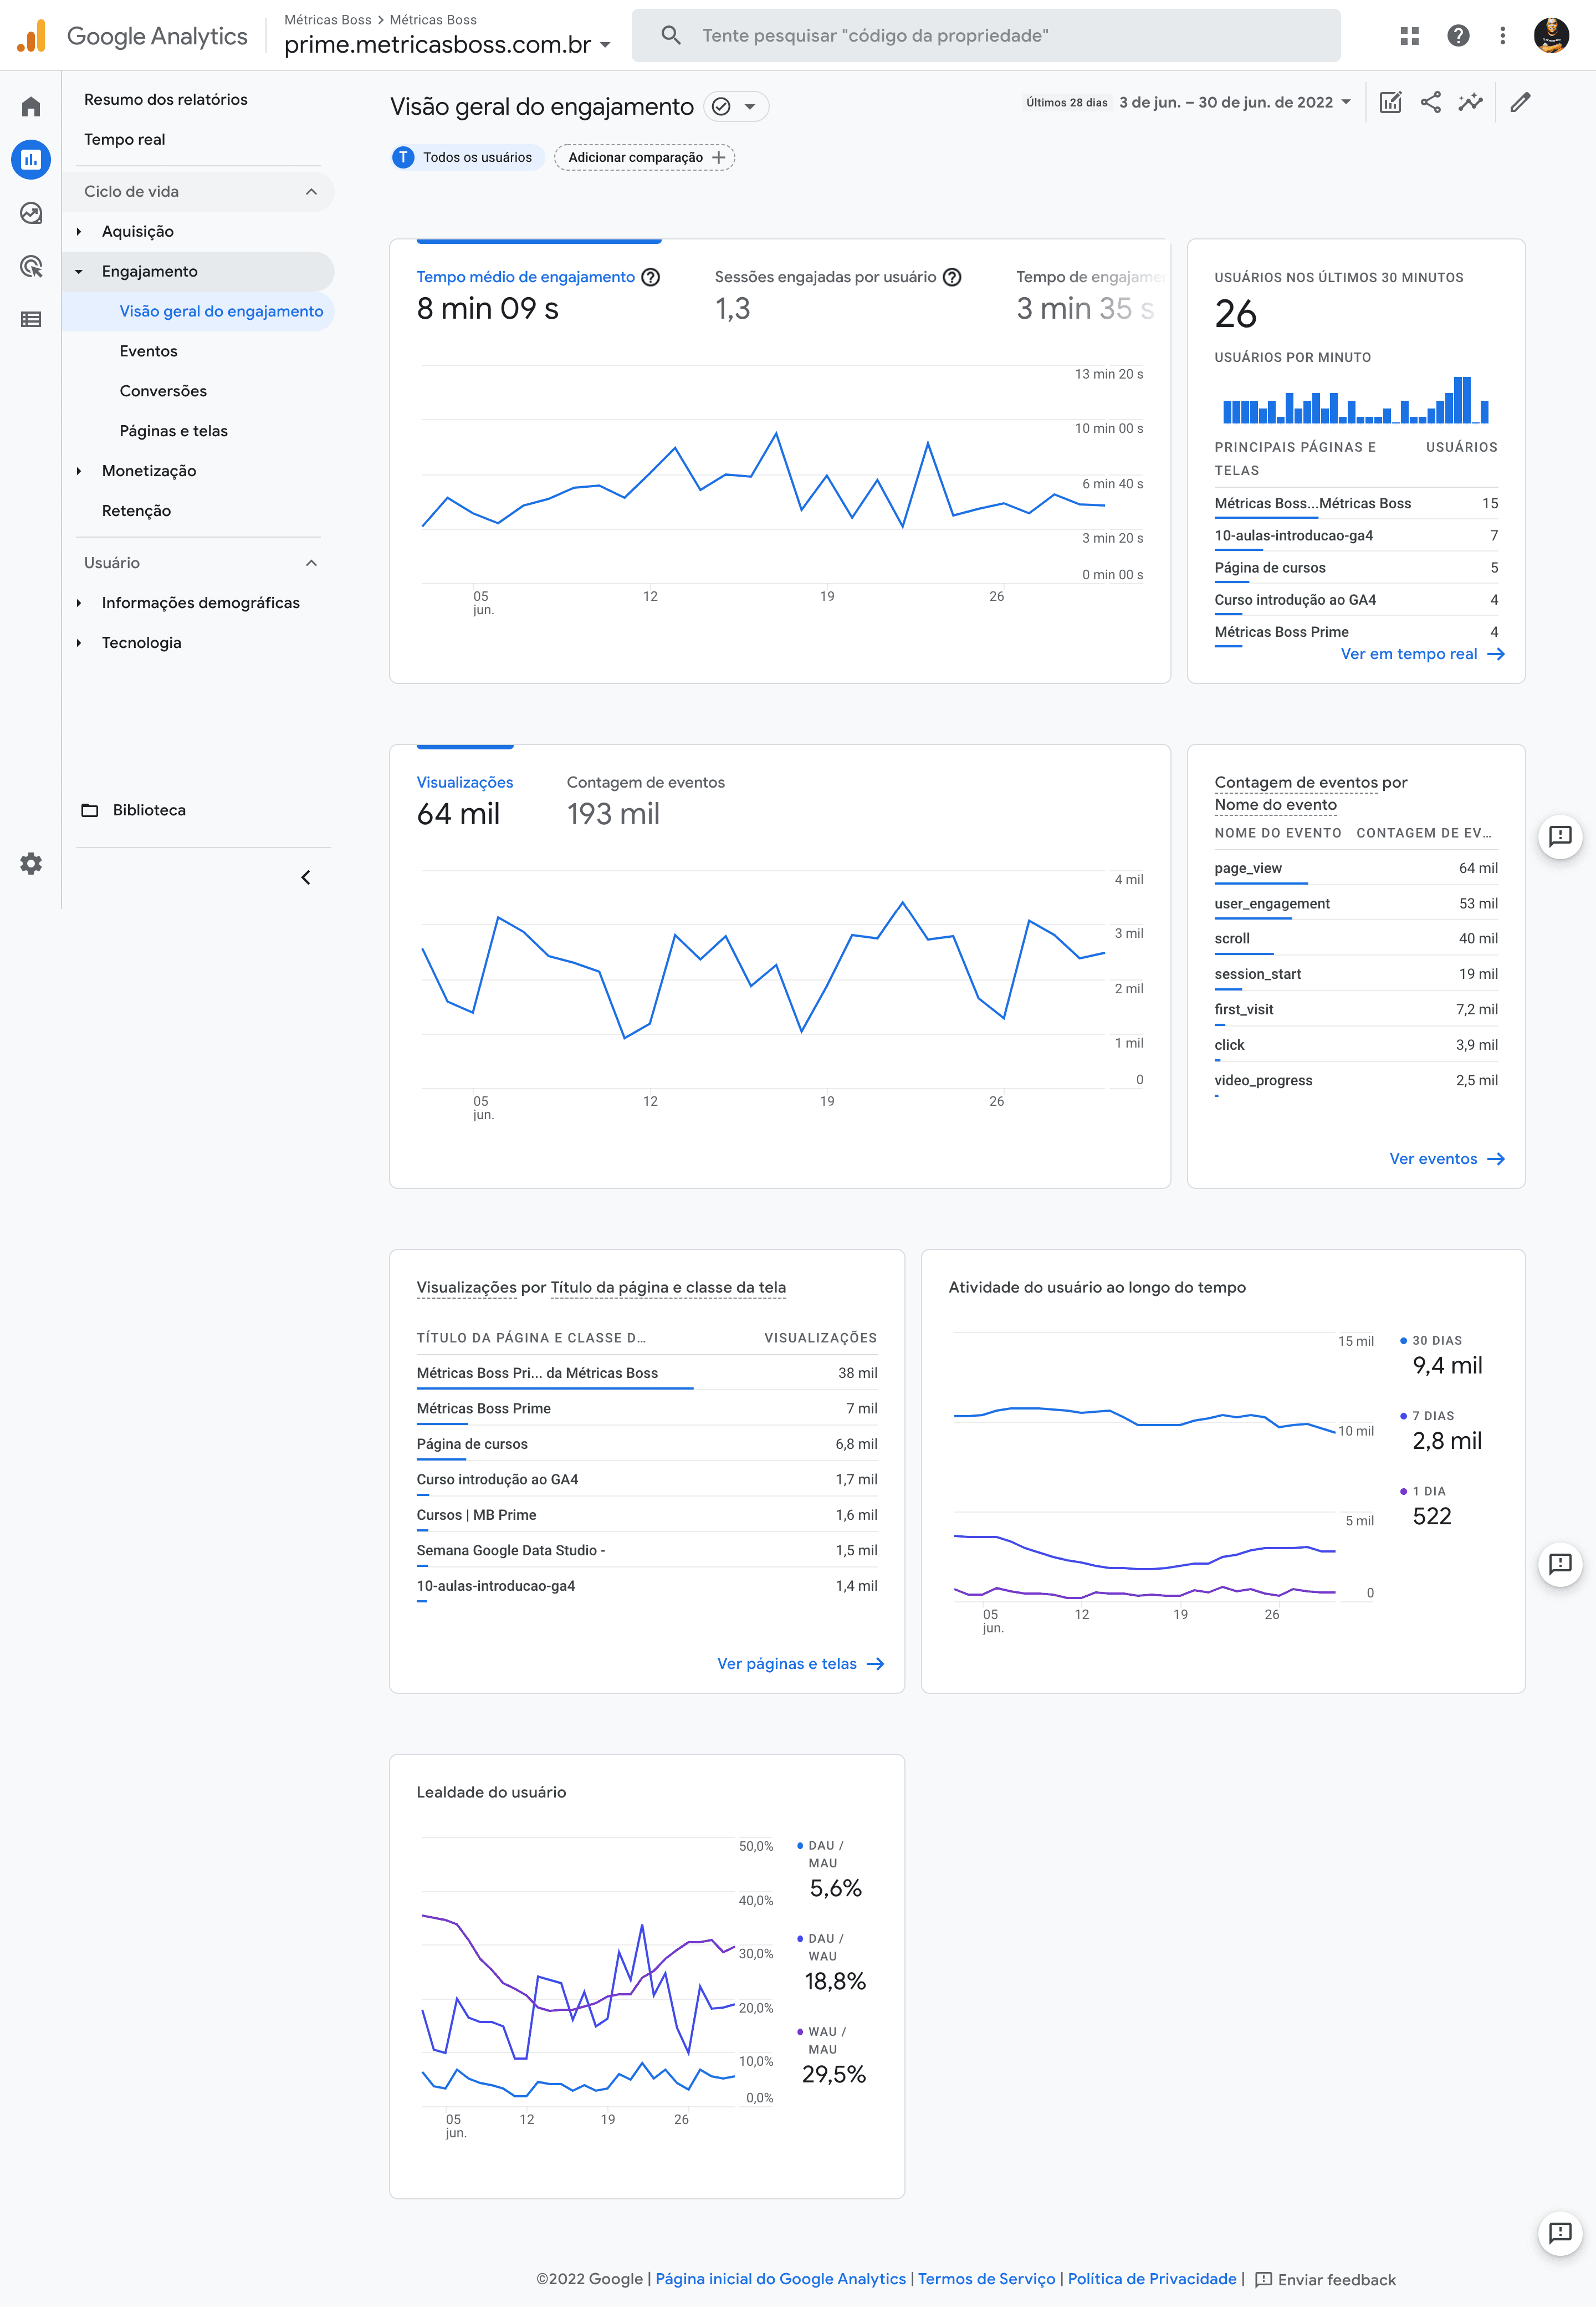Open the report checkmark validity dropdown
This screenshot has width=1596, height=2308.
pos(735,106)
